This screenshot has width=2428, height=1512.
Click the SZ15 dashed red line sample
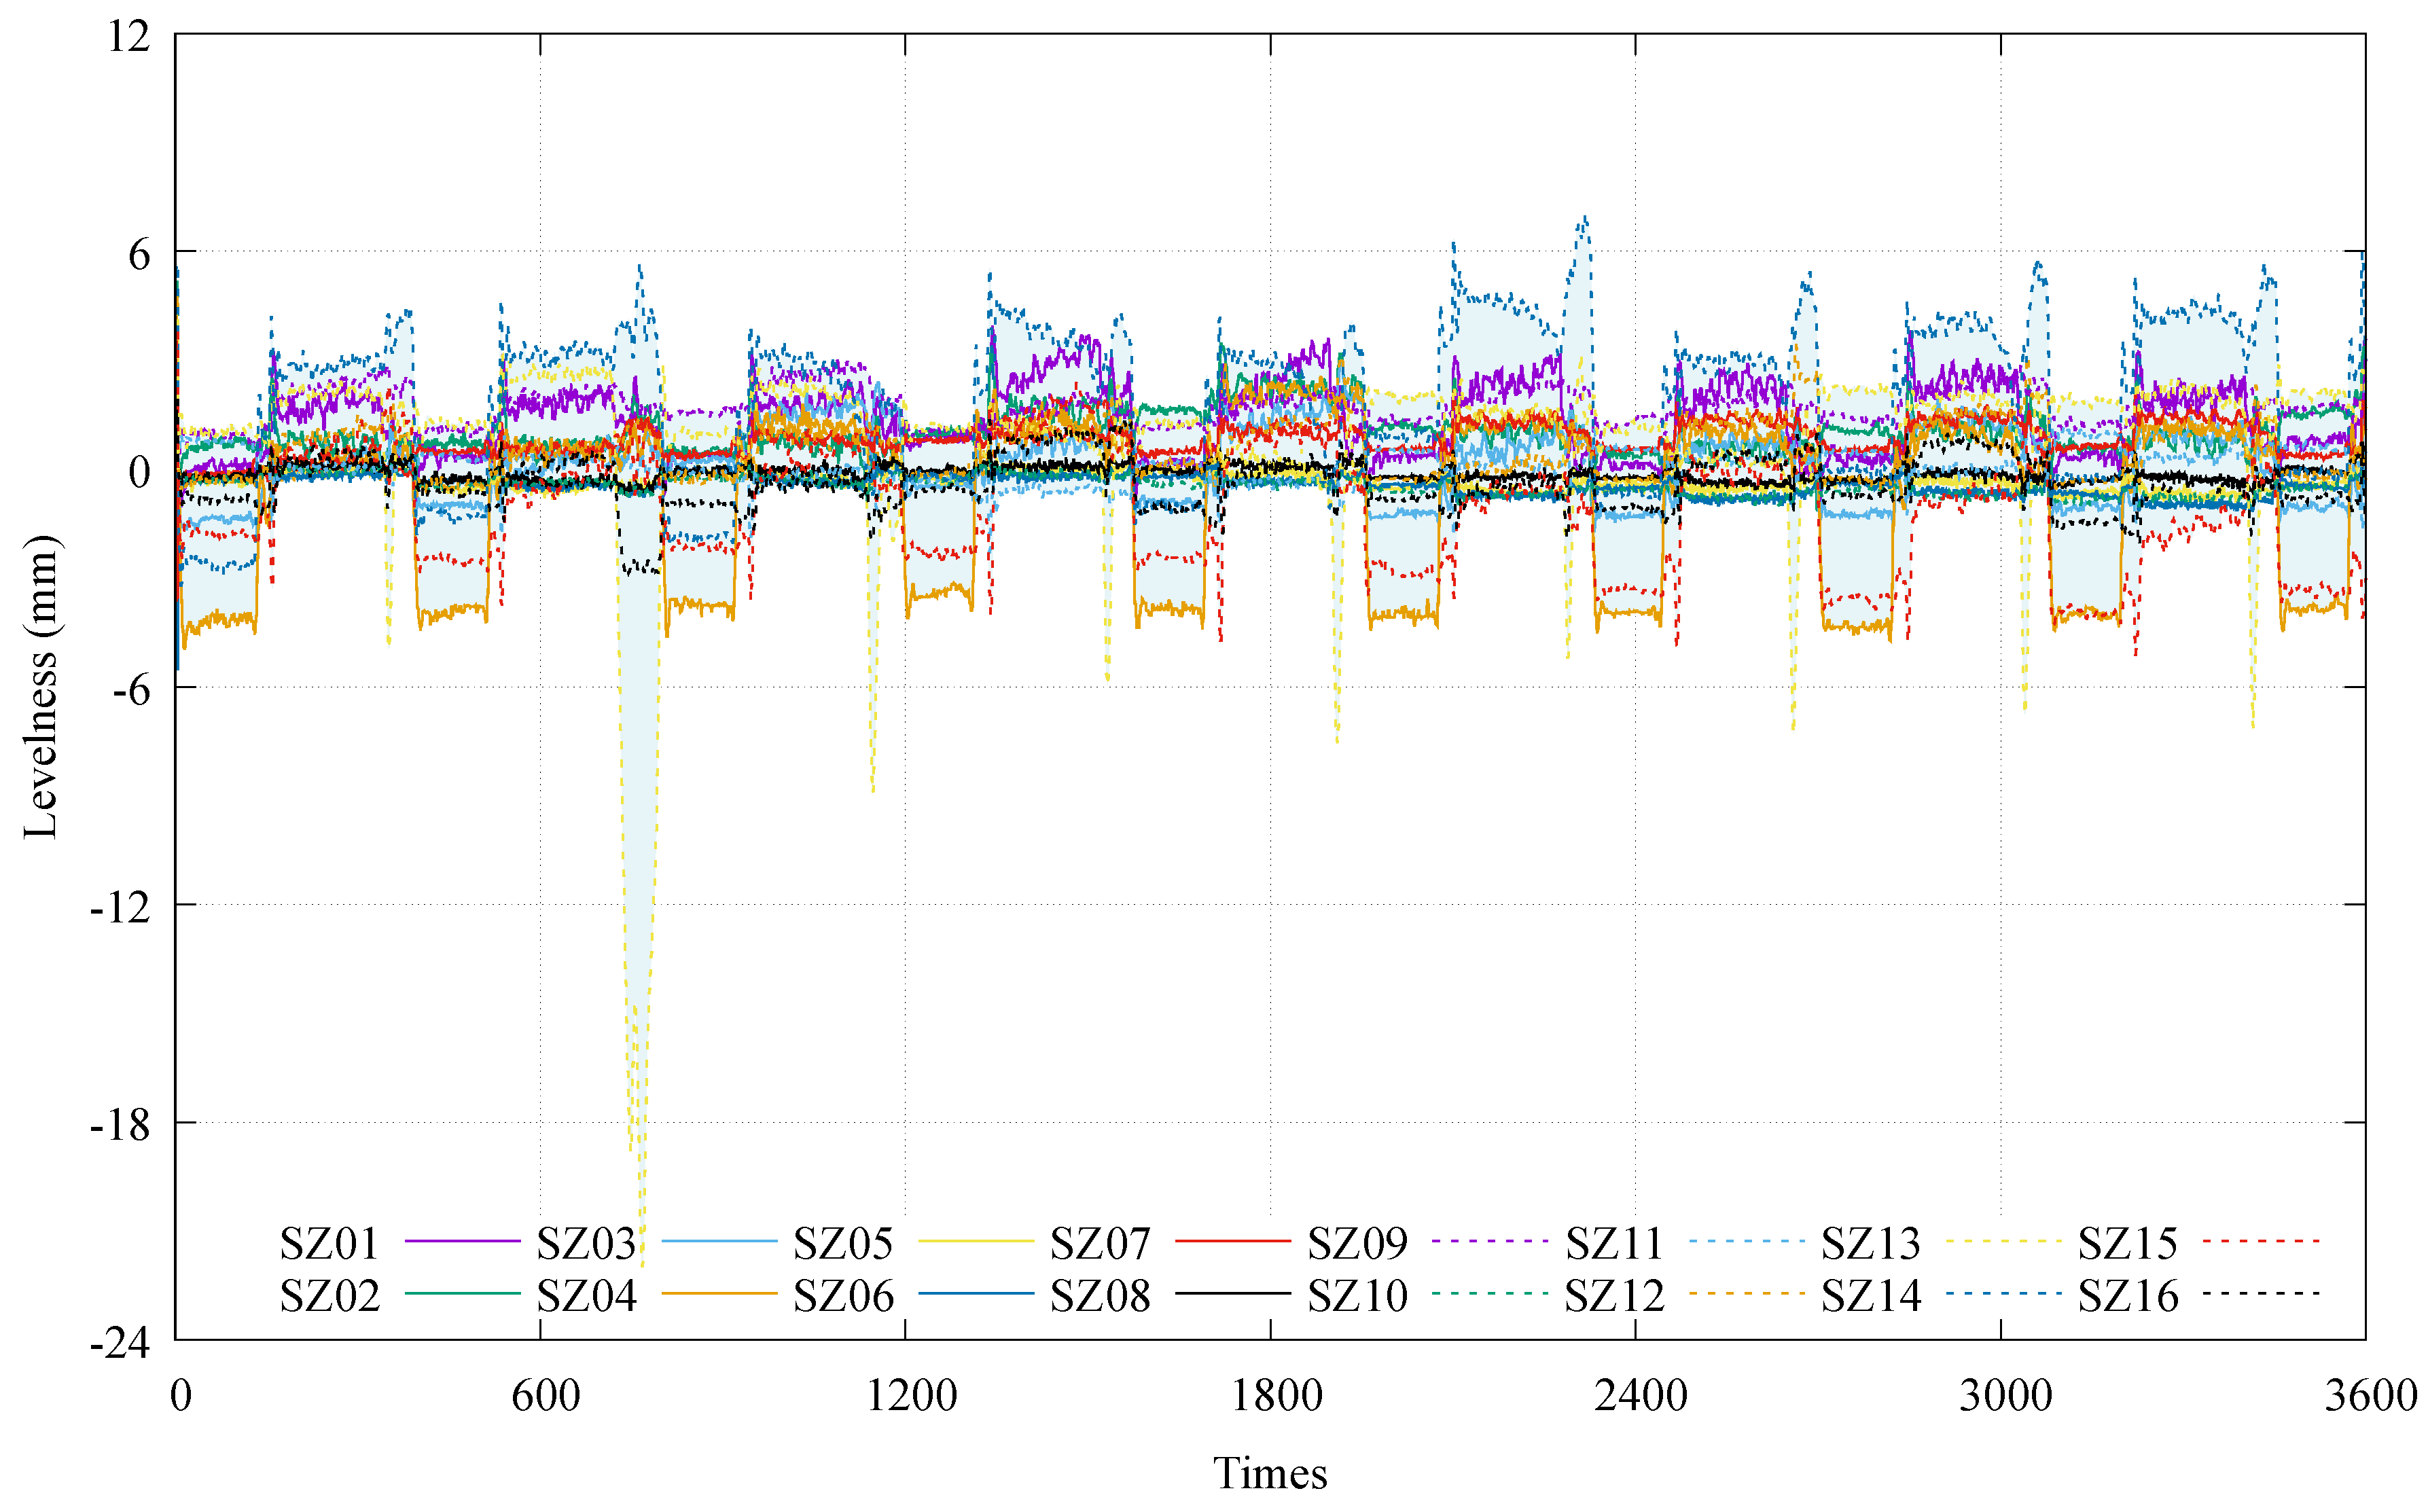point(2261,1241)
